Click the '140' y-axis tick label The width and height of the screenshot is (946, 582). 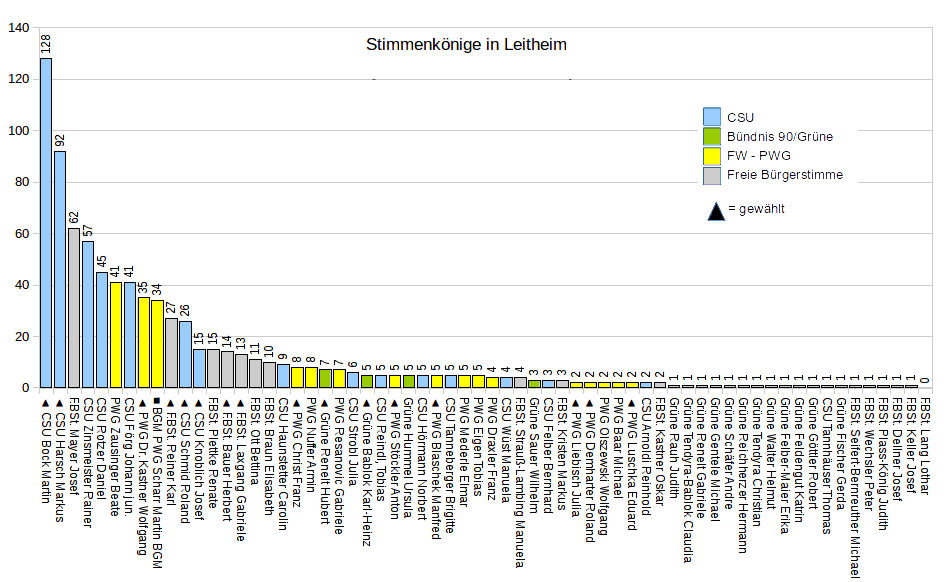point(19,28)
